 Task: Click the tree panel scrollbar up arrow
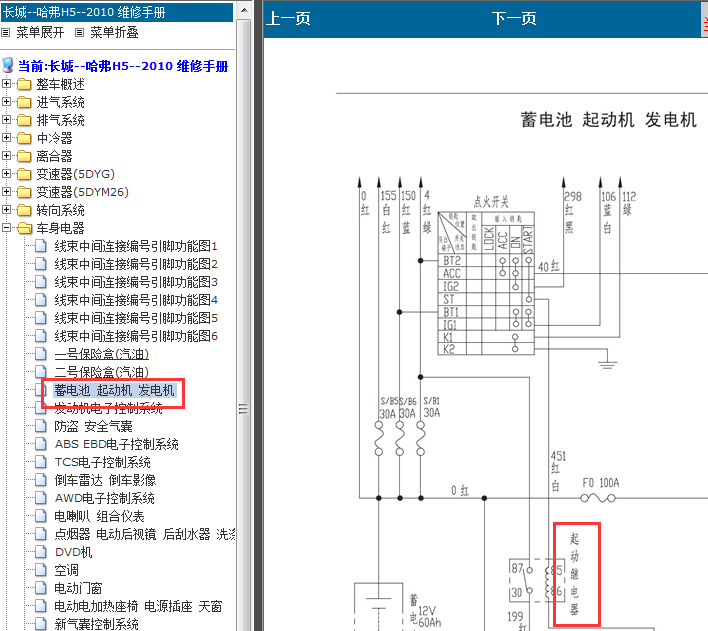coord(244,10)
